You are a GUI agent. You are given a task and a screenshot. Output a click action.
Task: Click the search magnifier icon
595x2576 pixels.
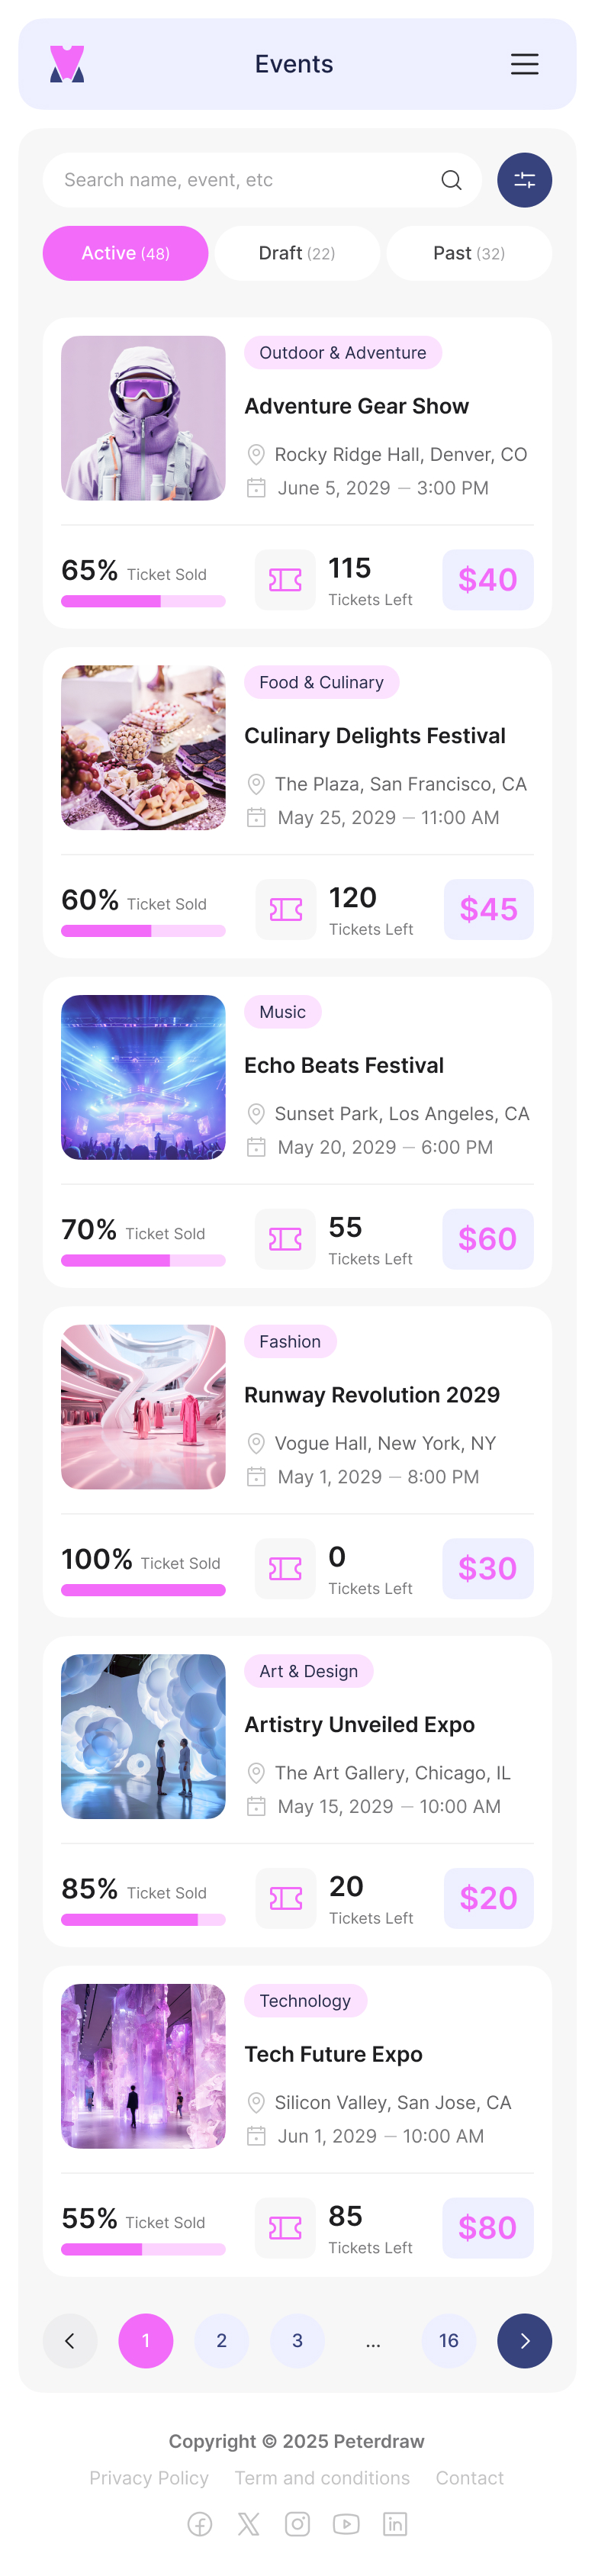coord(451,180)
